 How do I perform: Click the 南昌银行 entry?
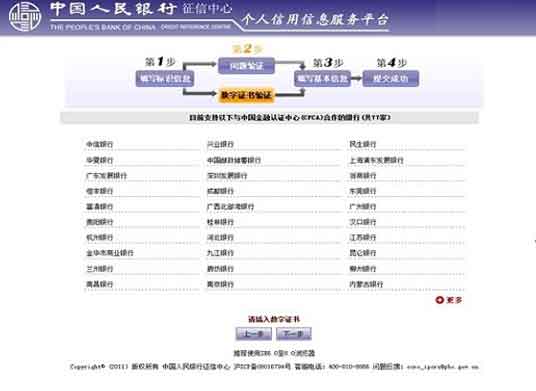pyautogui.click(x=99, y=284)
